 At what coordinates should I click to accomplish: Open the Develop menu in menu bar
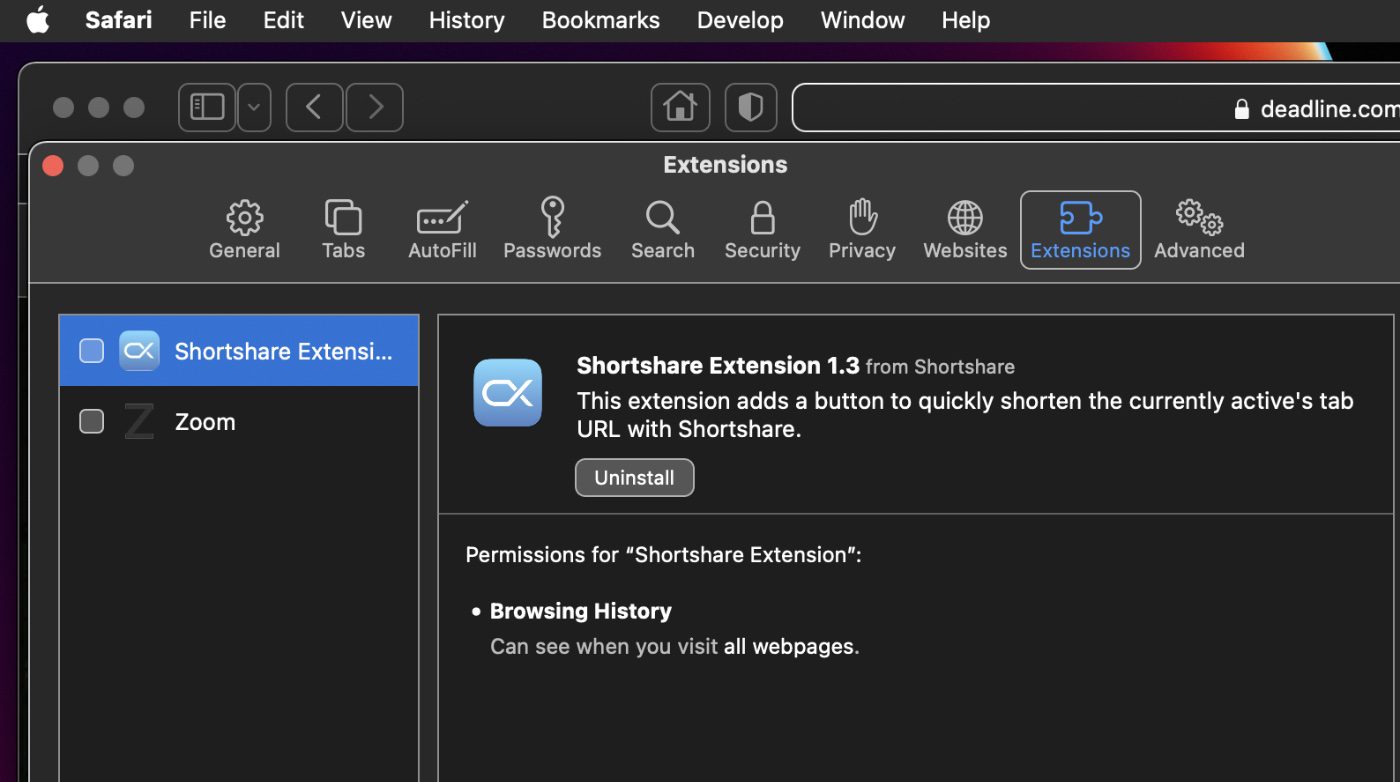(x=740, y=20)
